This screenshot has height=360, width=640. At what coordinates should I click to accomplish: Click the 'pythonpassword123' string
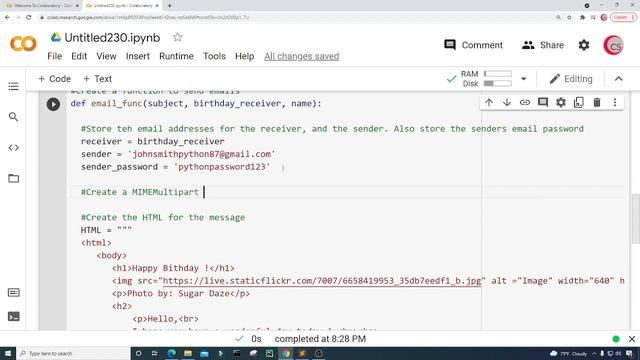point(222,167)
